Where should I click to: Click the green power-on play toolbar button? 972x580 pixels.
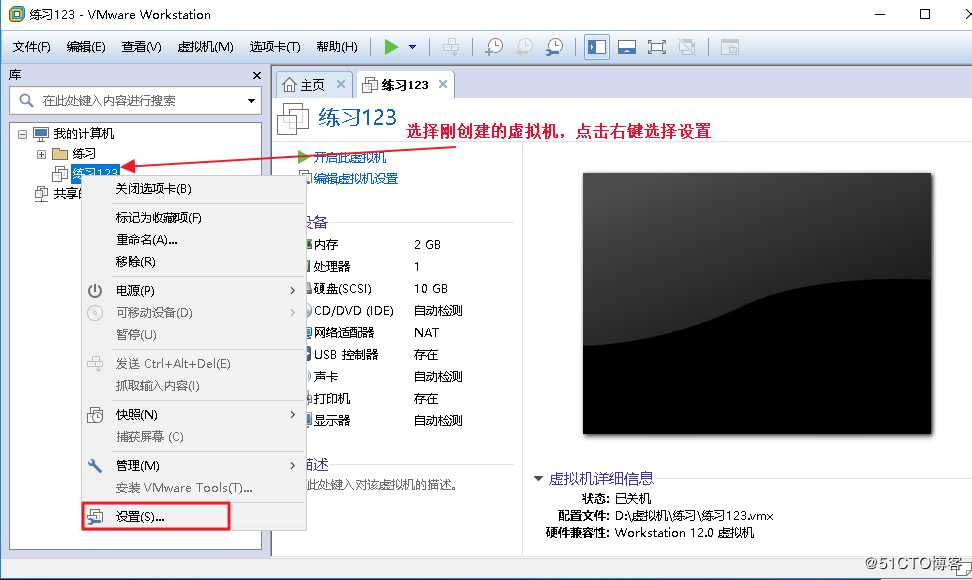pos(391,47)
